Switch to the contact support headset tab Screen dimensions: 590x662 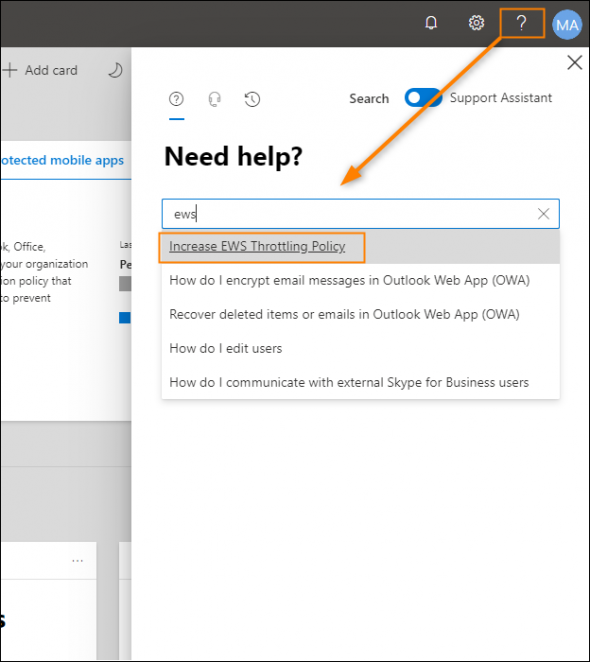pyautogui.click(x=215, y=99)
